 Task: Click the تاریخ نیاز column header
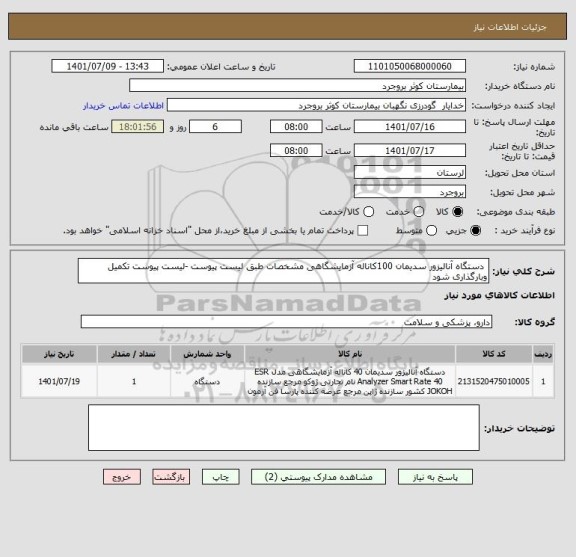[59, 354]
